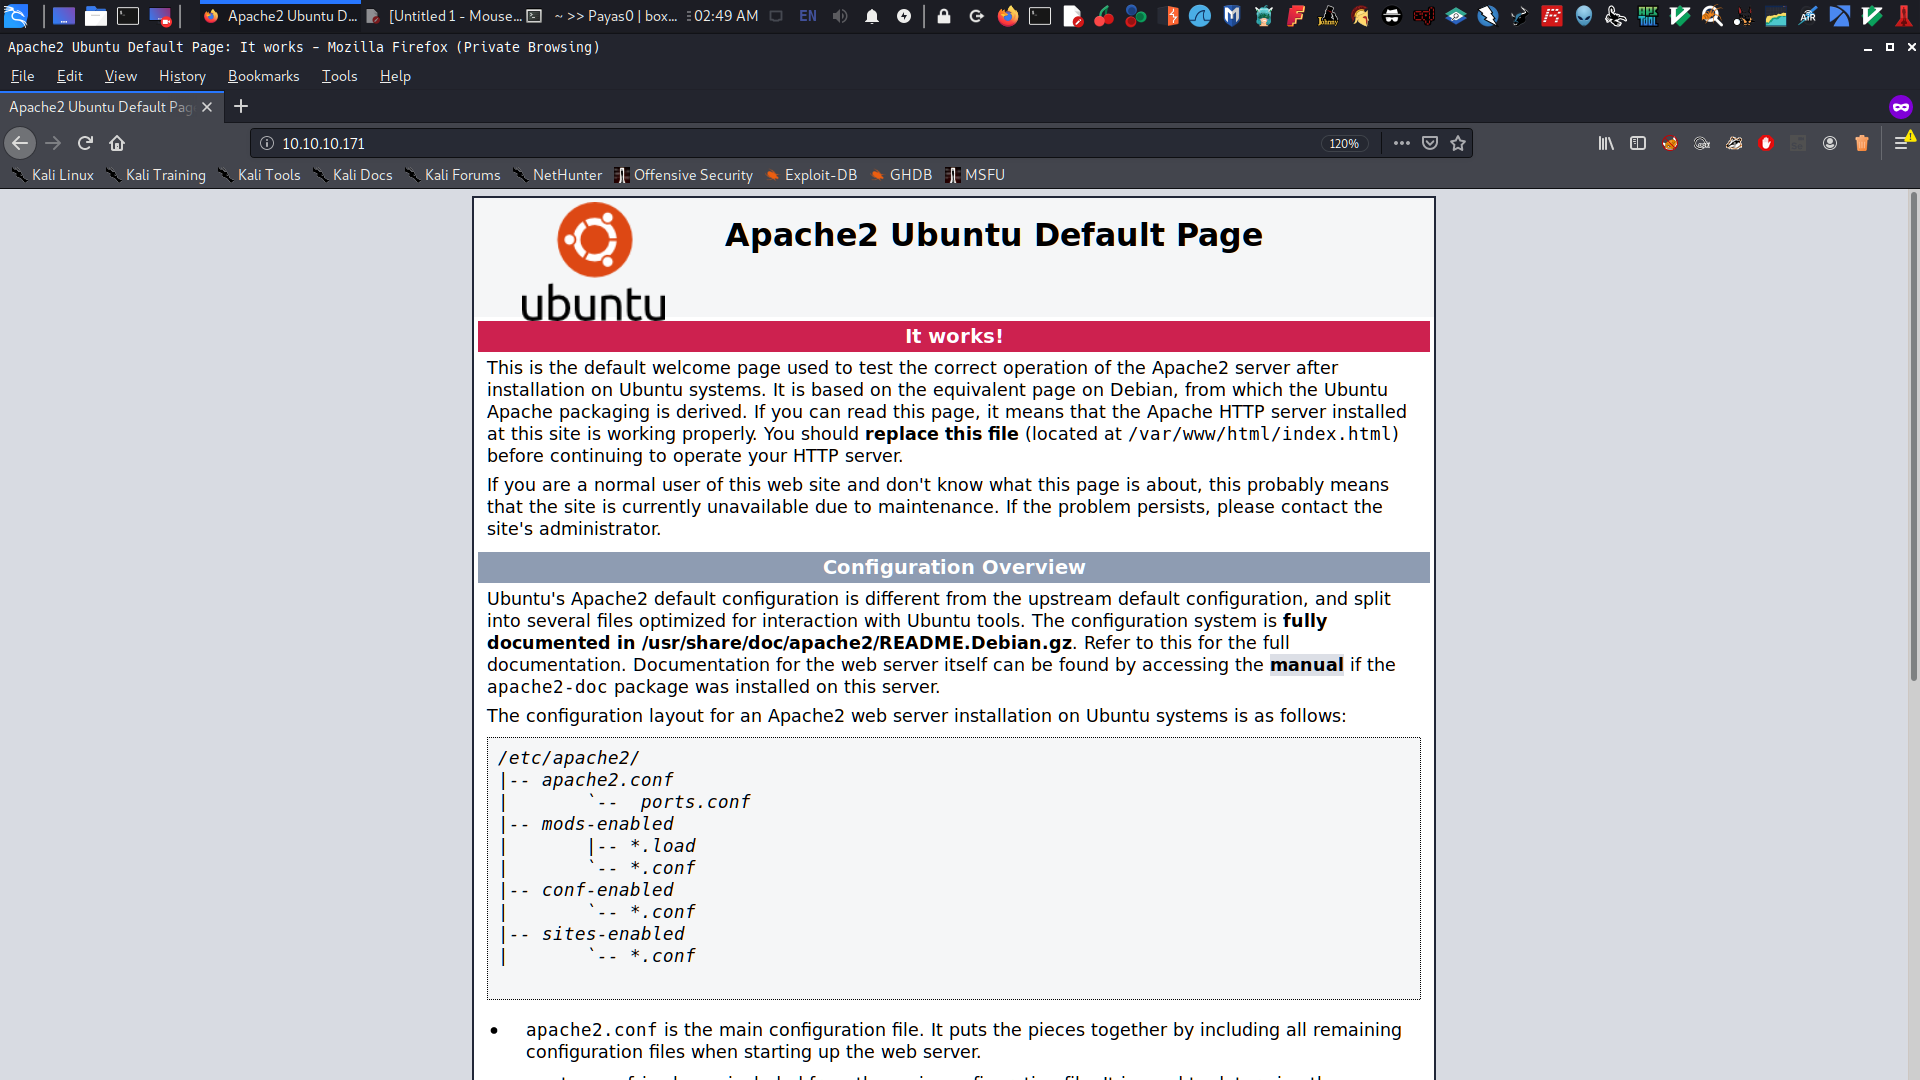1920x1080 pixels.
Task: Lock the screen with padlock icon
Action: [x=944, y=16]
